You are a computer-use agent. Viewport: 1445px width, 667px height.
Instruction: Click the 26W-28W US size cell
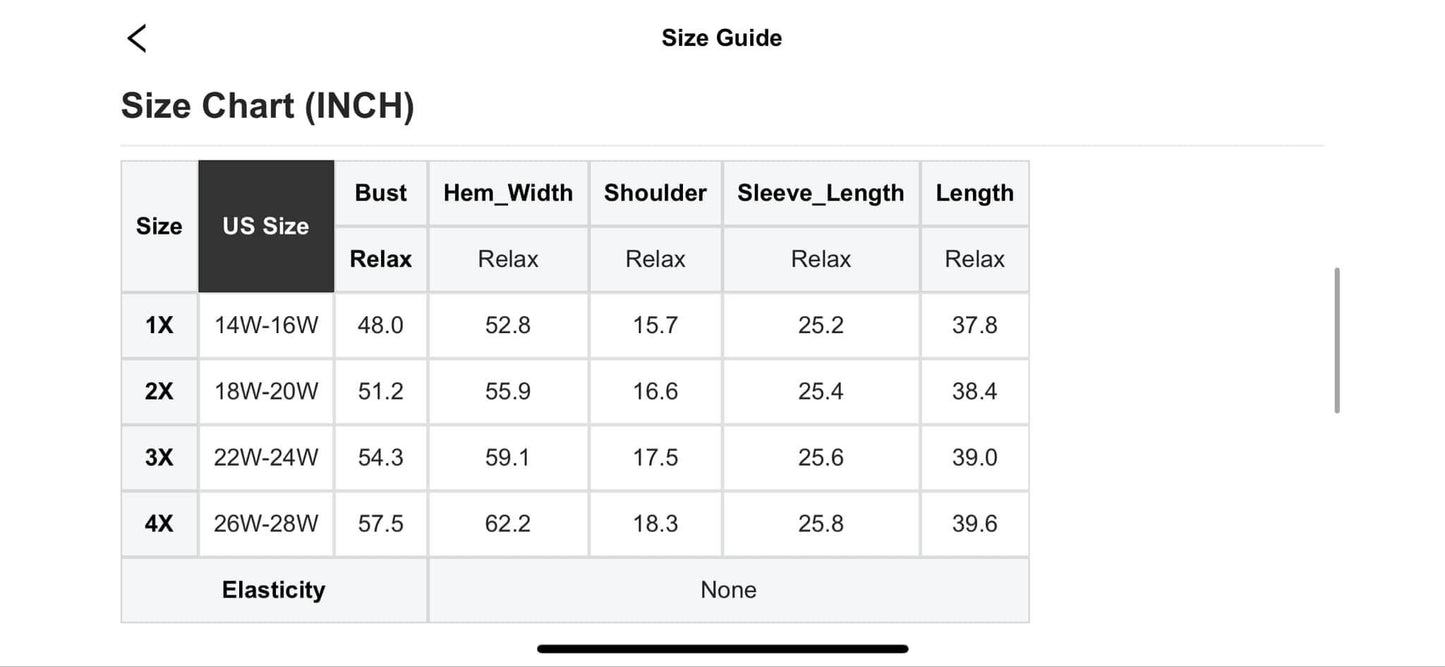point(266,523)
